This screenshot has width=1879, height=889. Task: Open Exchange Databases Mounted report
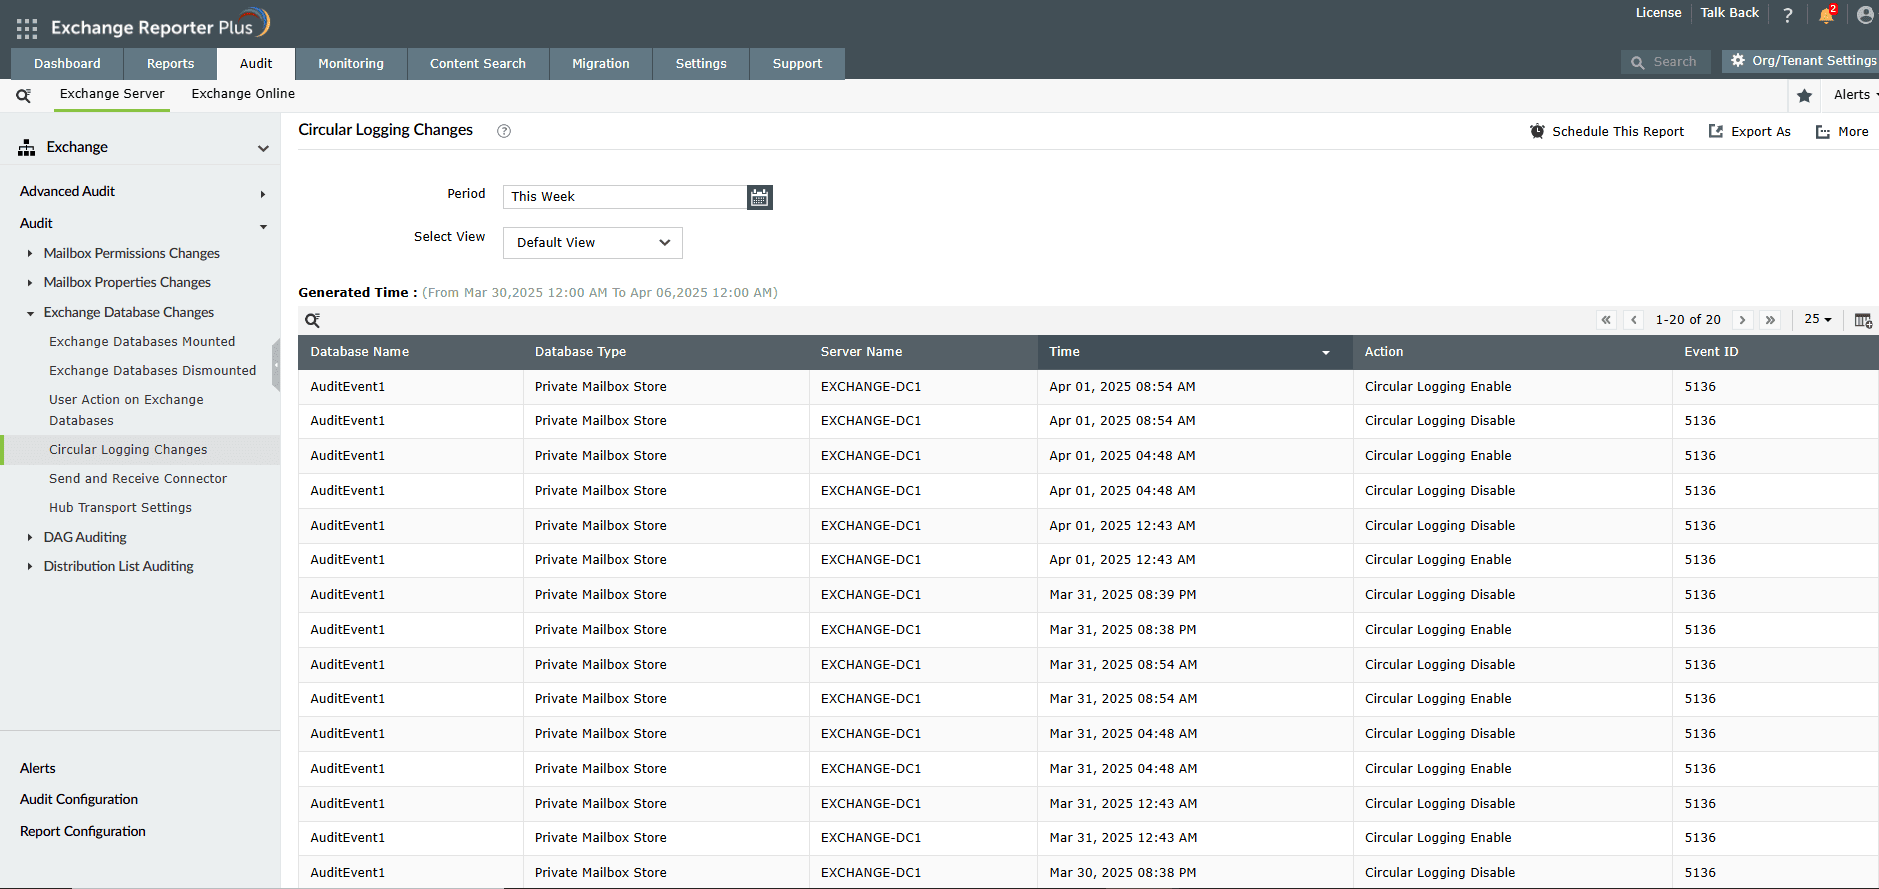142,342
